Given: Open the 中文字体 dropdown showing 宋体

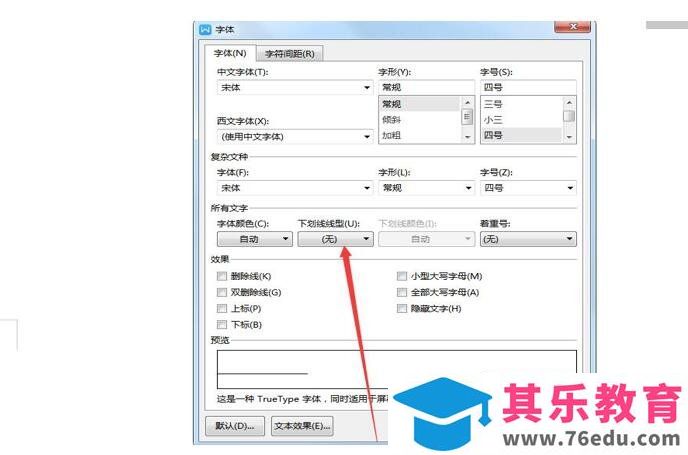Looking at the screenshot, I should (x=295, y=87).
